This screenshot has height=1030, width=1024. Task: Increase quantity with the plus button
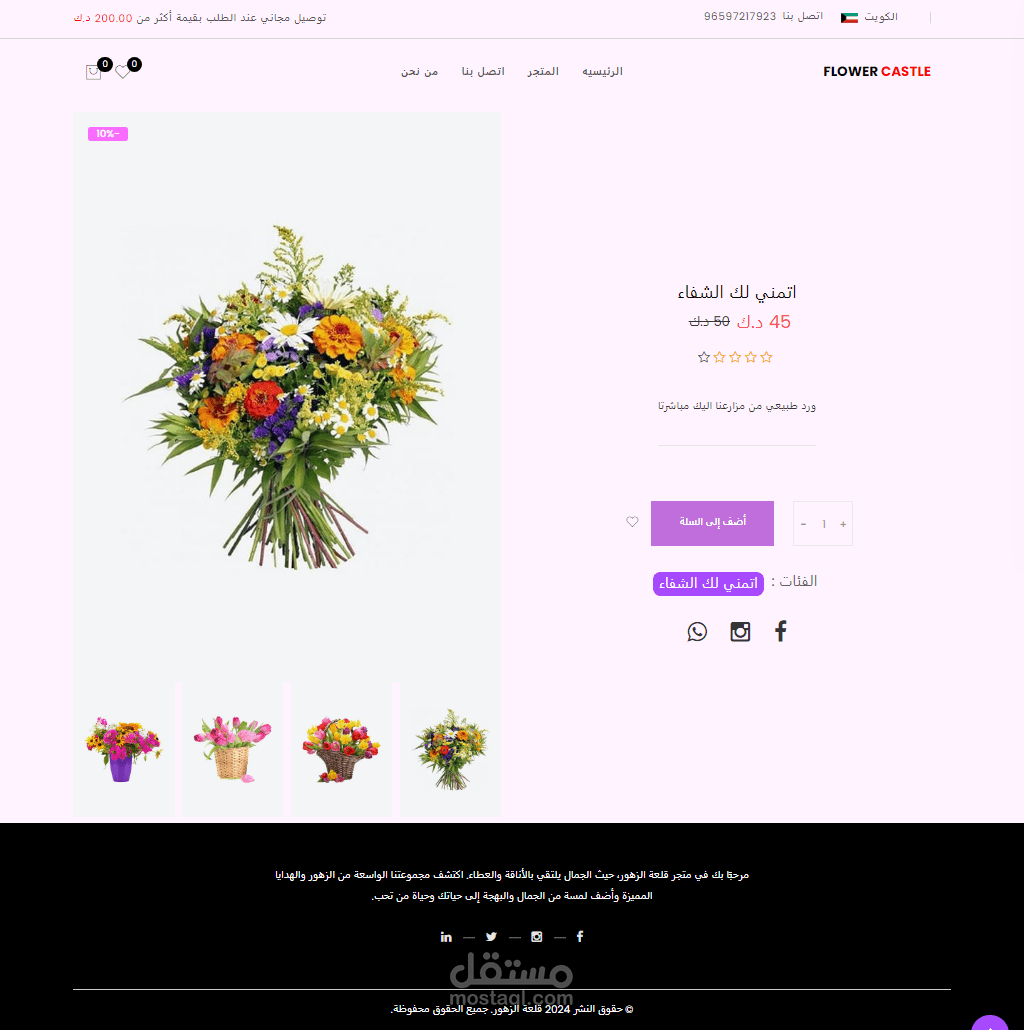click(843, 524)
